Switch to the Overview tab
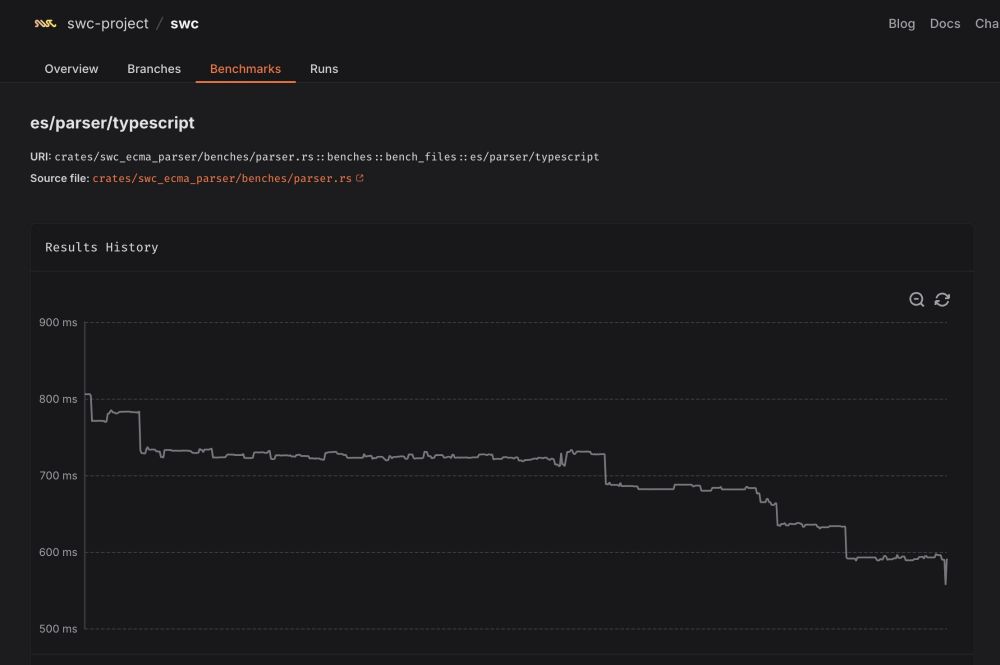The image size is (1000, 665). pos(71,69)
